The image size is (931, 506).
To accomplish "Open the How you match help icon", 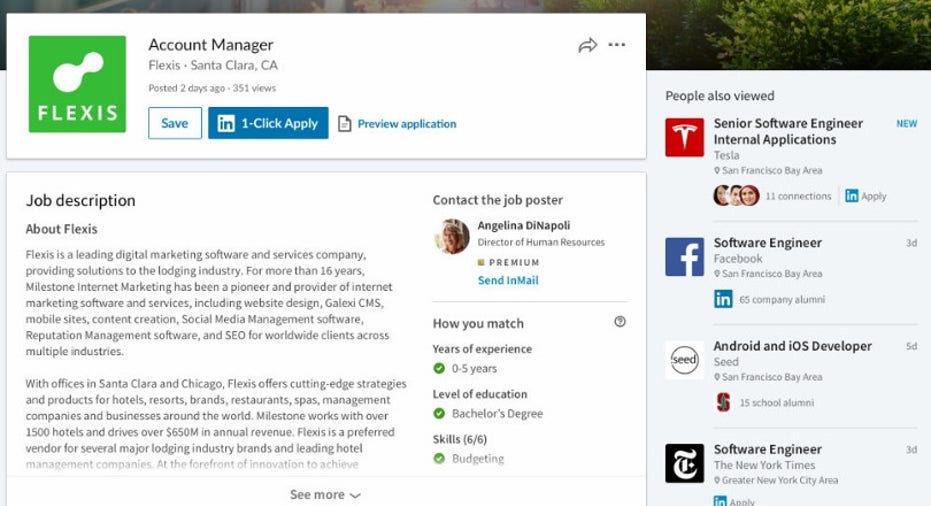I will (x=620, y=321).
